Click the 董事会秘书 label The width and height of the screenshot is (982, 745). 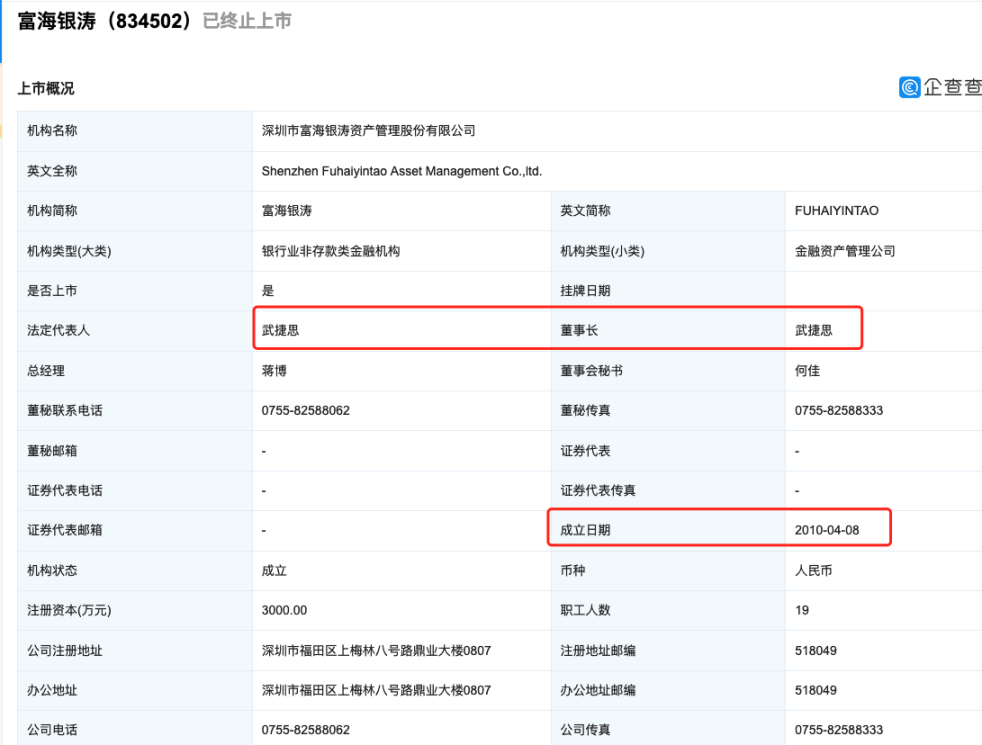click(591, 371)
